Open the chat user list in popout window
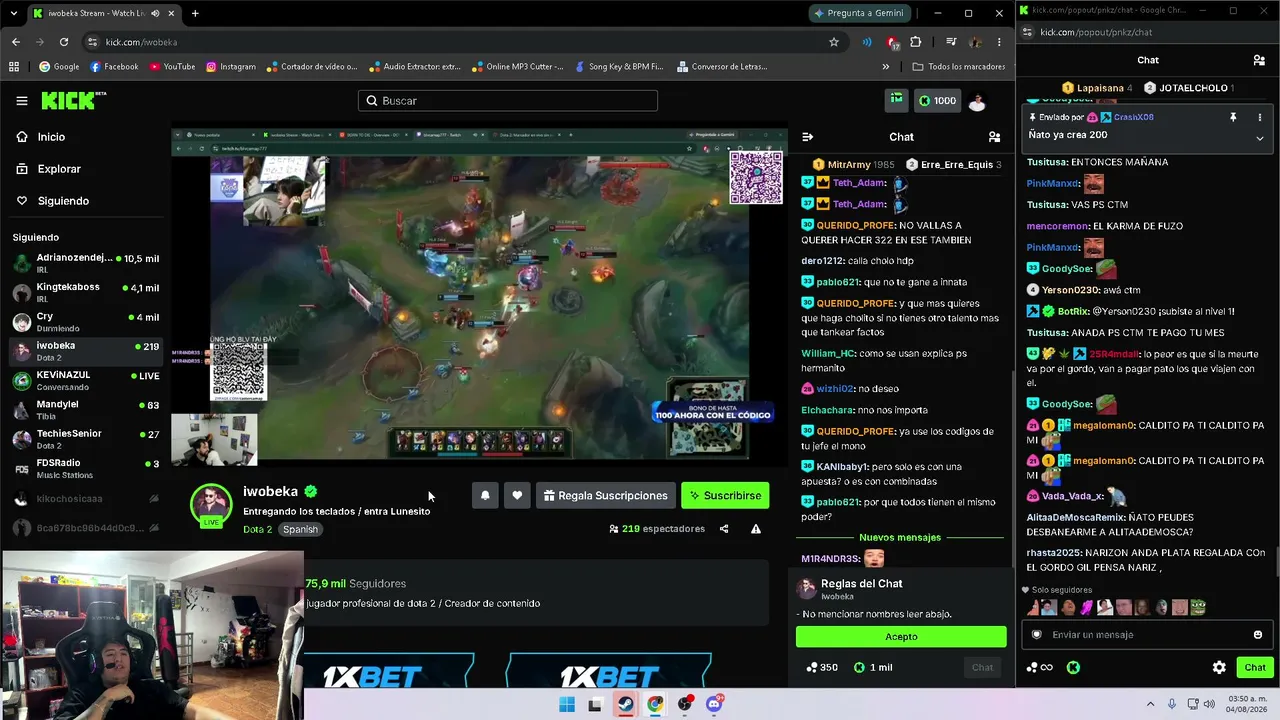 pos(1259,60)
